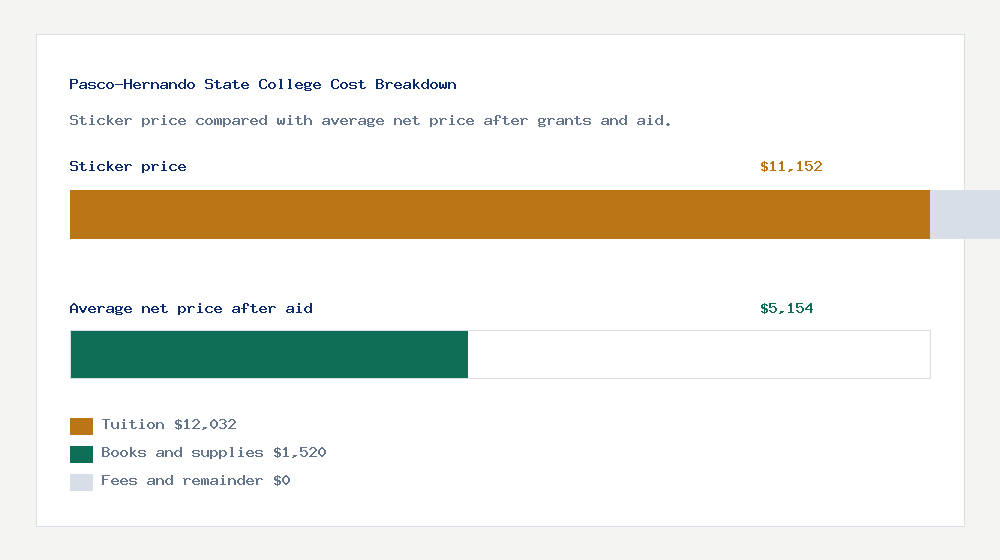Click the "Tuition" legend label

[x=133, y=425]
